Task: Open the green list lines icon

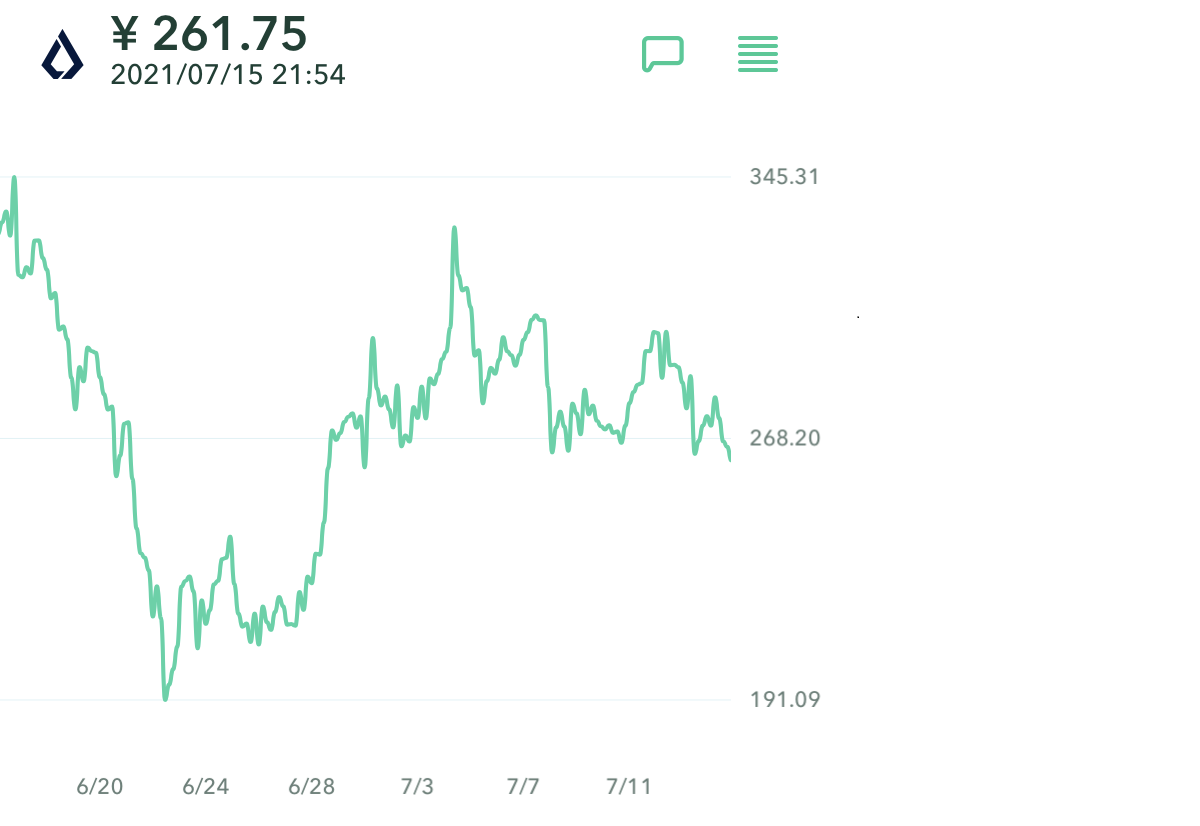Action: [x=758, y=54]
